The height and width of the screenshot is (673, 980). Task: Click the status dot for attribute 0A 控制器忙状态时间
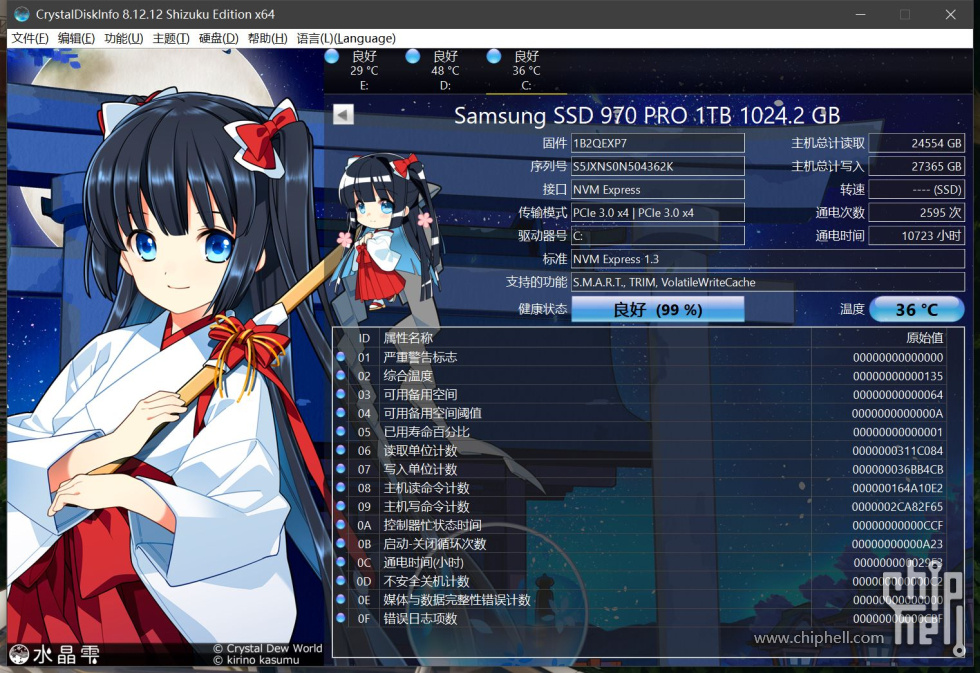click(341, 524)
